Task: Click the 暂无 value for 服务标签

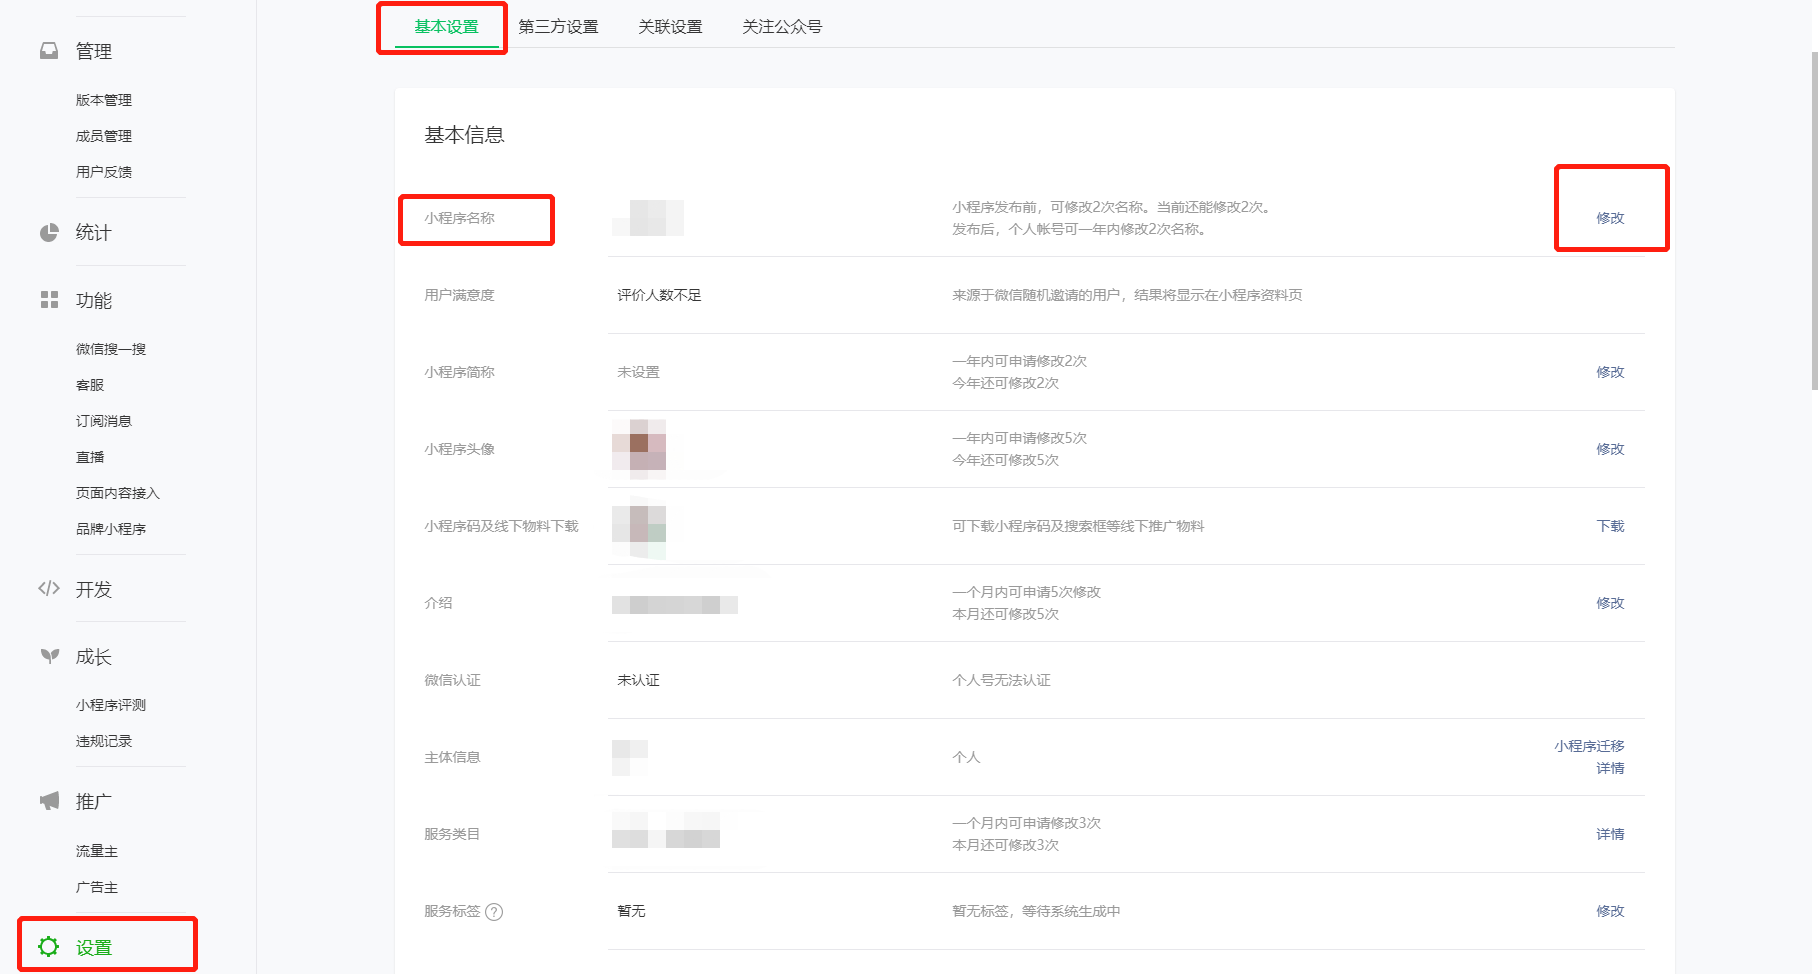Action: 631,911
